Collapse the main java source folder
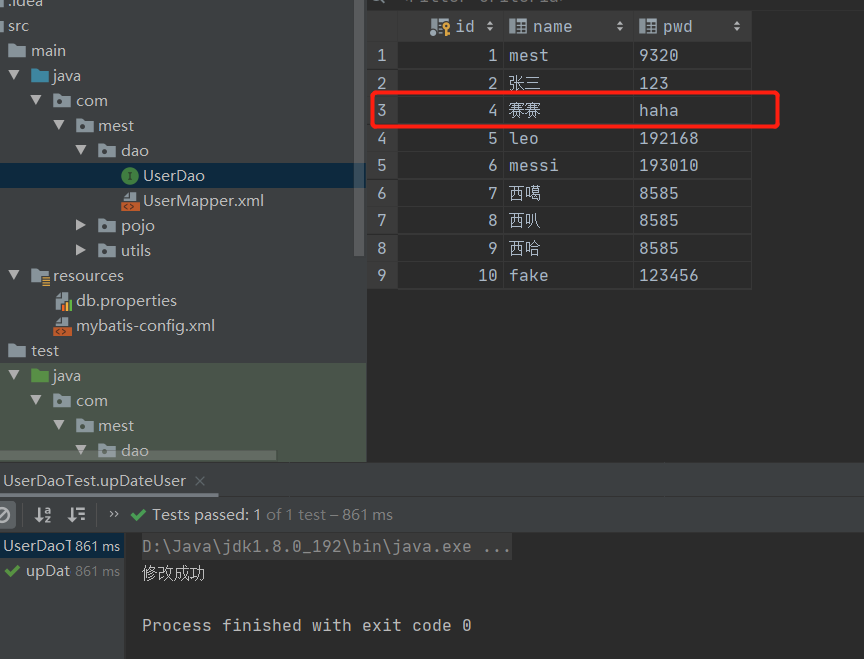This screenshot has height=659, width=864. point(14,75)
